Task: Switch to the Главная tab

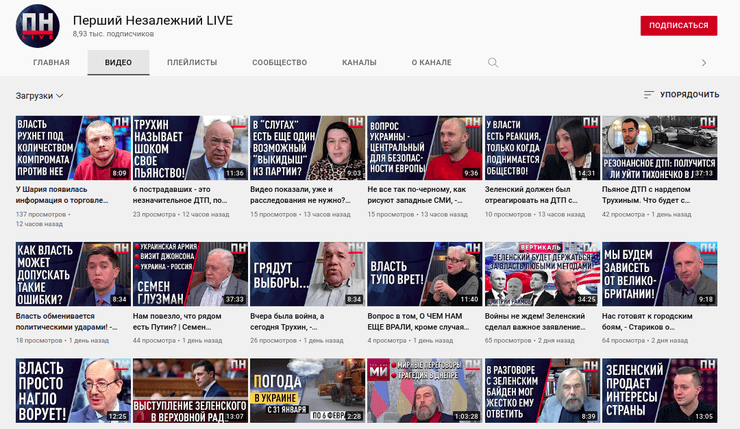Action: pyautogui.click(x=51, y=62)
